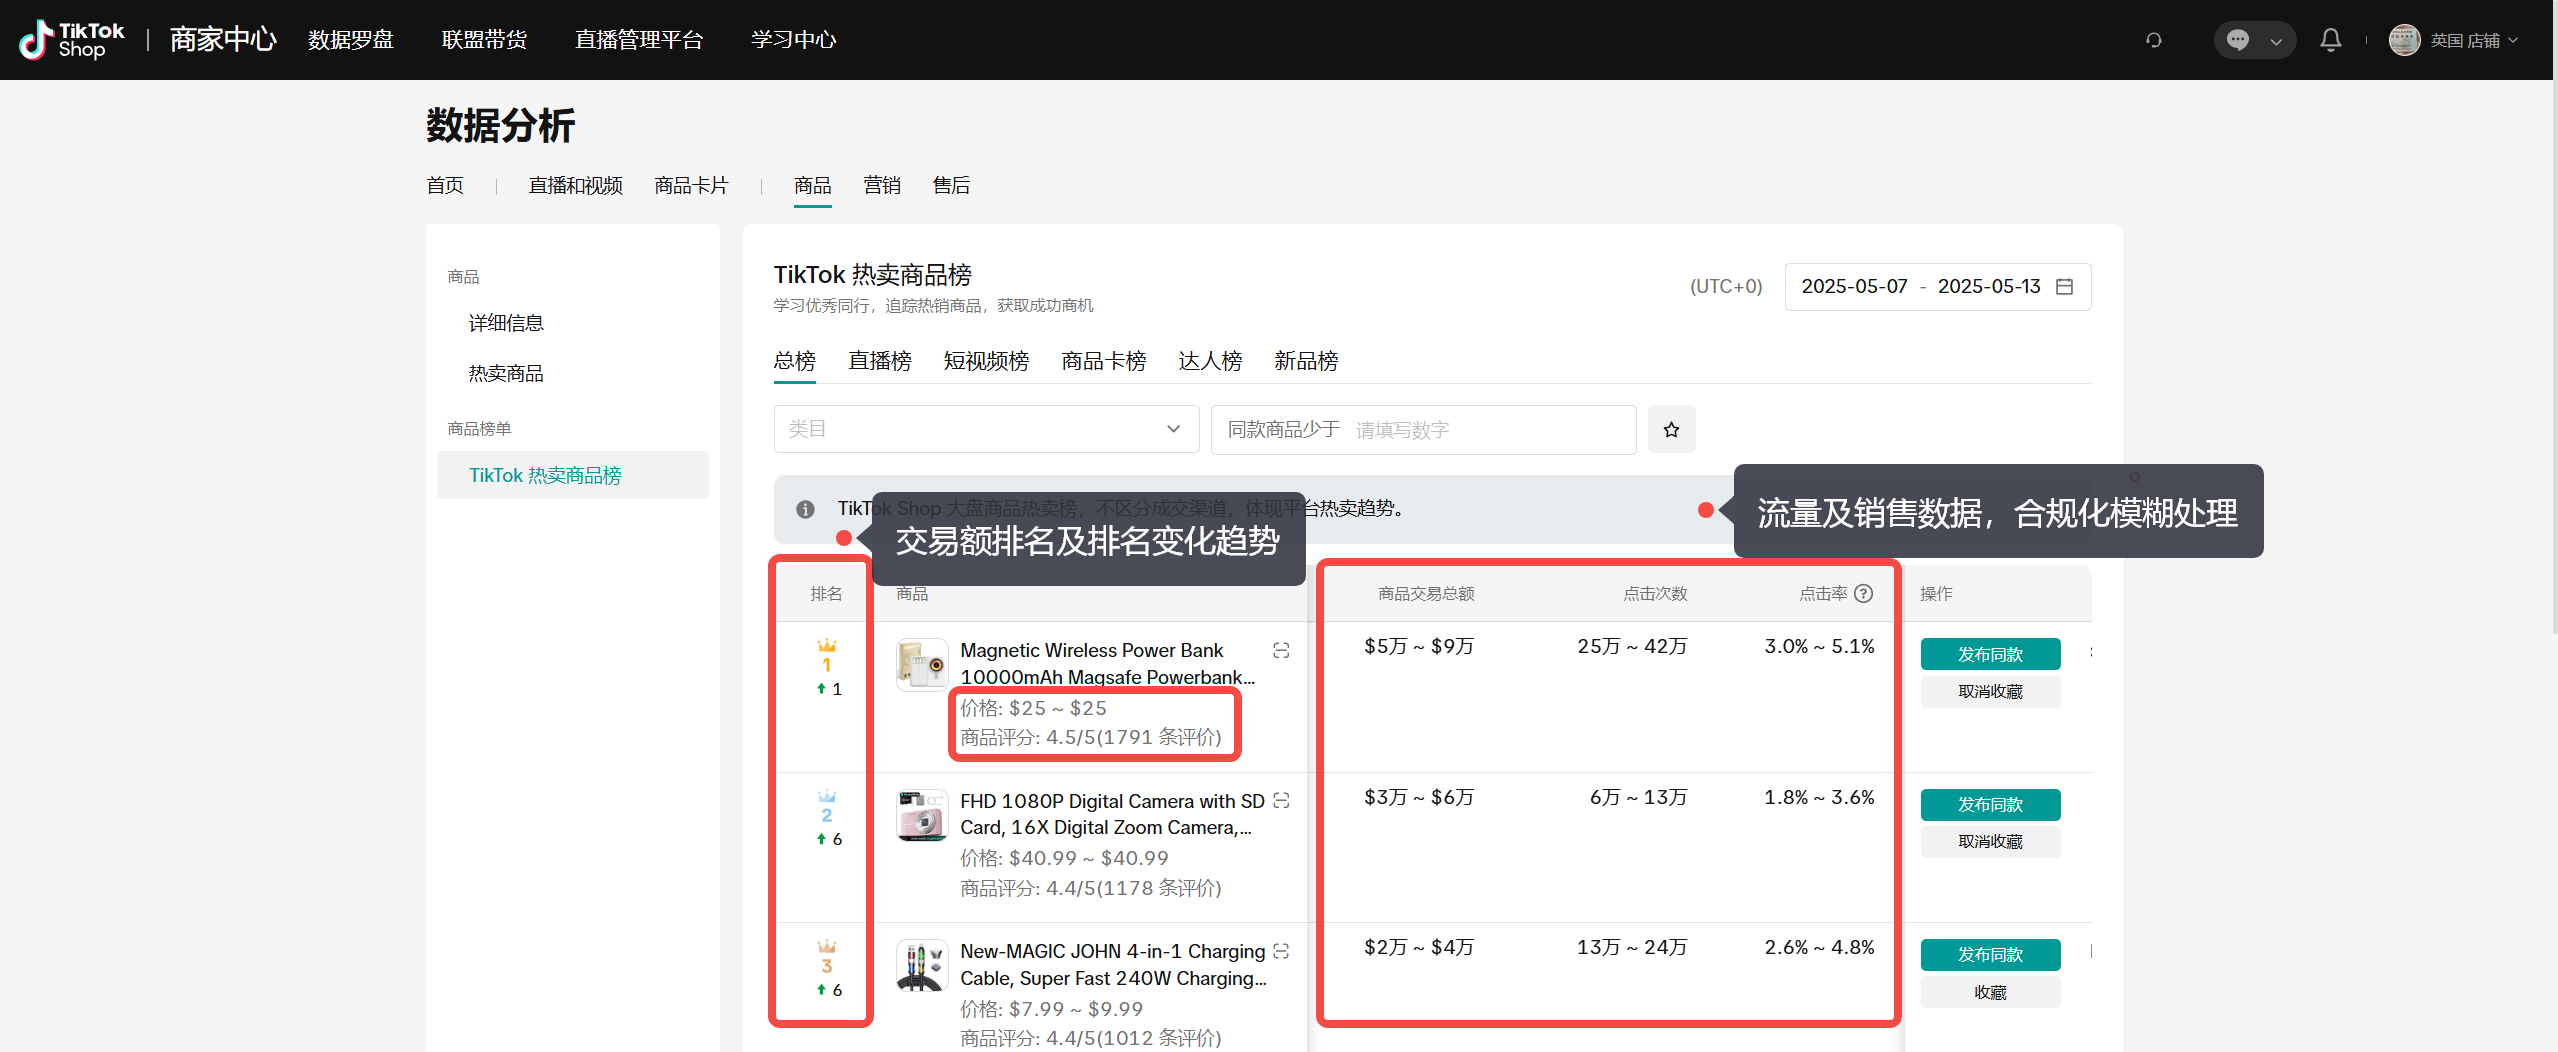Open 详细信息 in the left sidebar

click(x=506, y=323)
